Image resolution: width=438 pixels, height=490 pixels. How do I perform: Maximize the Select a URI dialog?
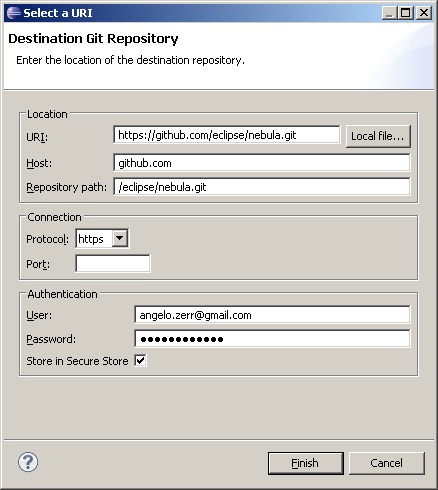click(406, 13)
